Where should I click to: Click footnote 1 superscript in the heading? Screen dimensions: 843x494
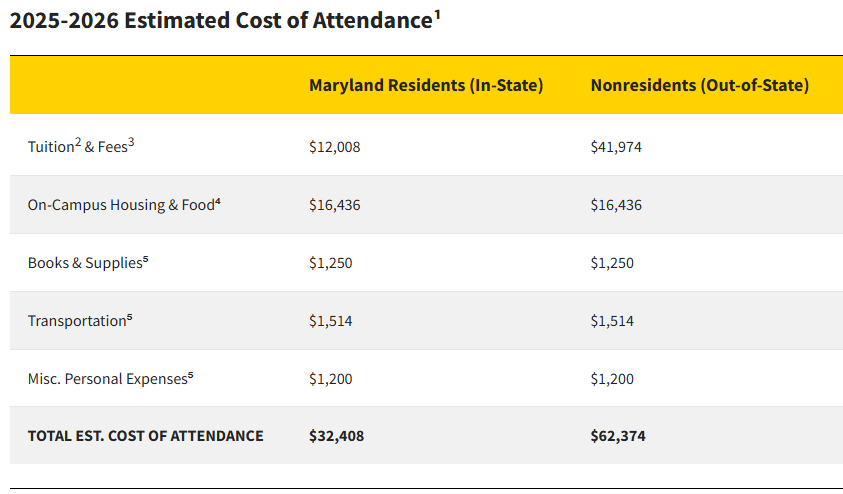click(x=437, y=15)
